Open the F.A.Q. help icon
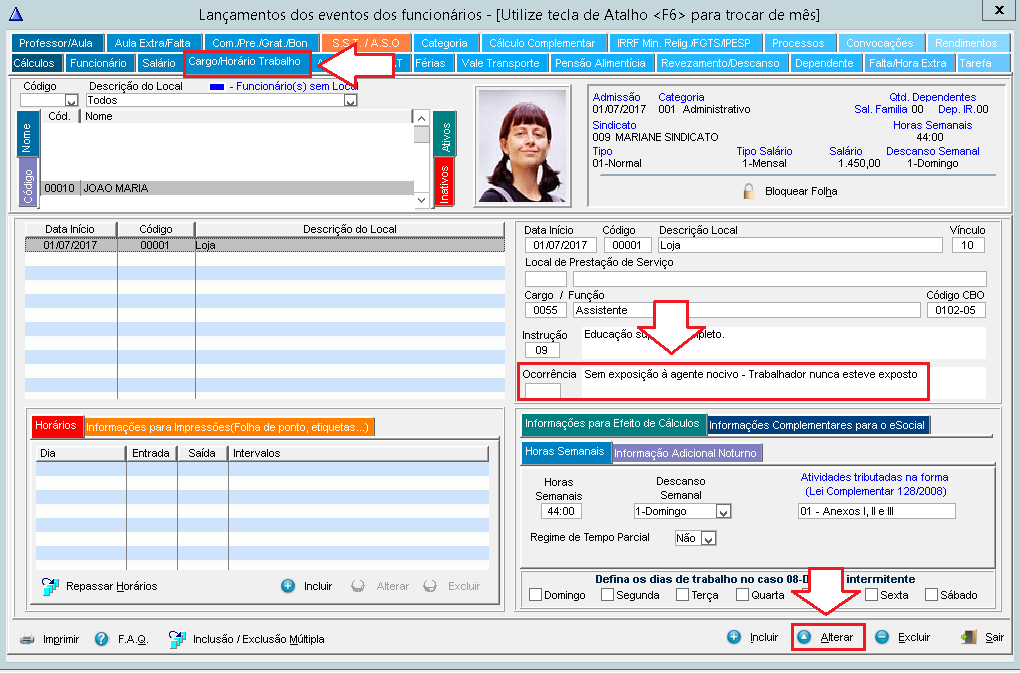1020x673 pixels. pyautogui.click(x=101, y=639)
